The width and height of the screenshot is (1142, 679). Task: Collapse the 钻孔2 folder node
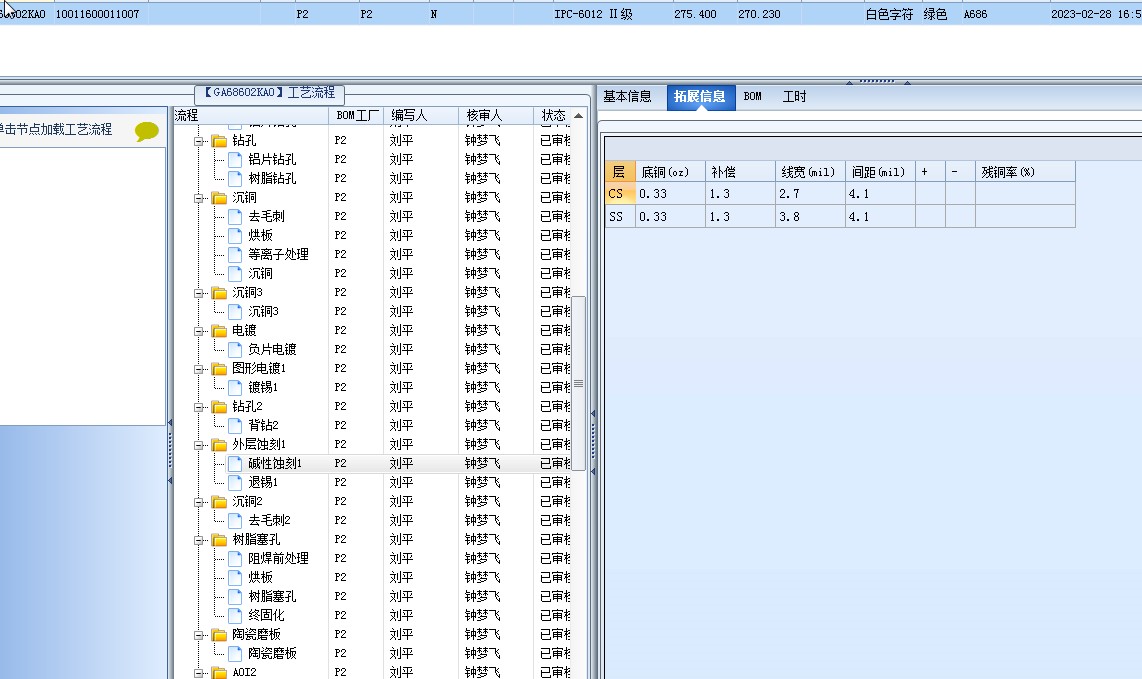coord(198,407)
